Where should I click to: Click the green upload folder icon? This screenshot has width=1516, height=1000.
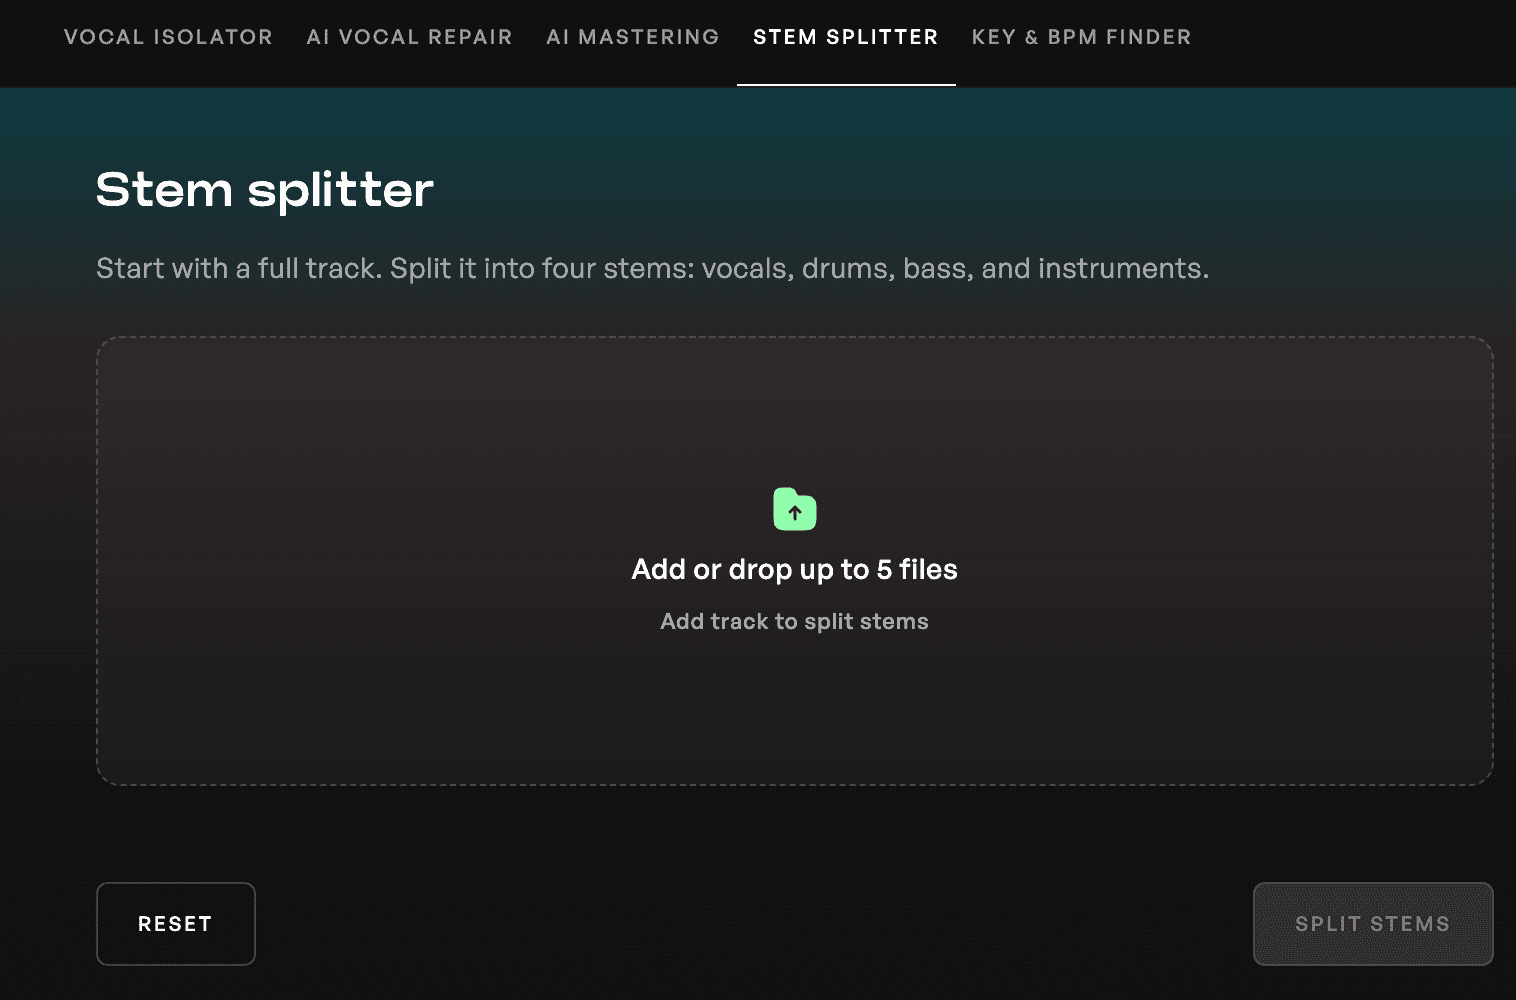[x=795, y=509]
